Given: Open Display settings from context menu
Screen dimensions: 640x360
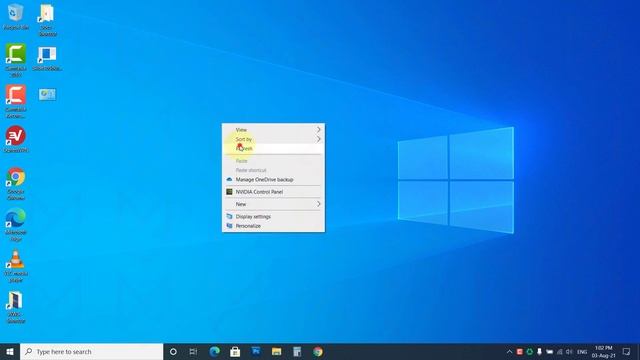Looking at the screenshot, I should tap(273, 216).
